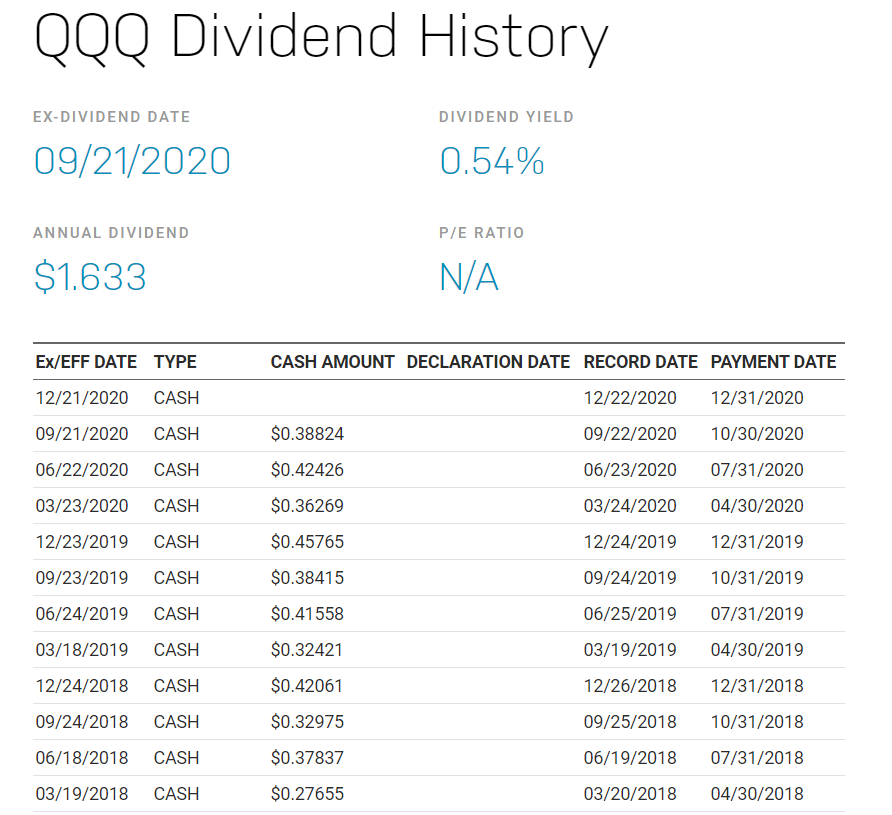Click cash amount $0.42426
This screenshot has height=815, width=892.
pyautogui.click(x=307, y=470)
